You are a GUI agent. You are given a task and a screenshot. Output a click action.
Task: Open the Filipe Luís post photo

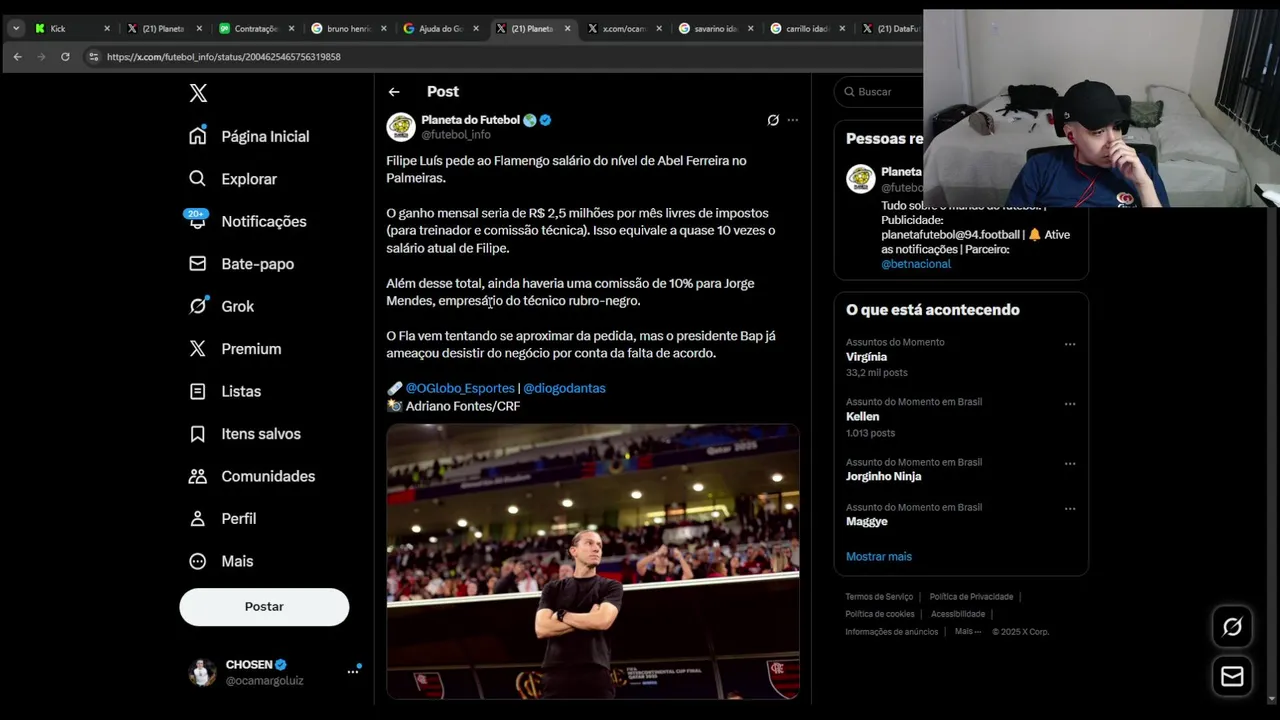click(593, 561)
